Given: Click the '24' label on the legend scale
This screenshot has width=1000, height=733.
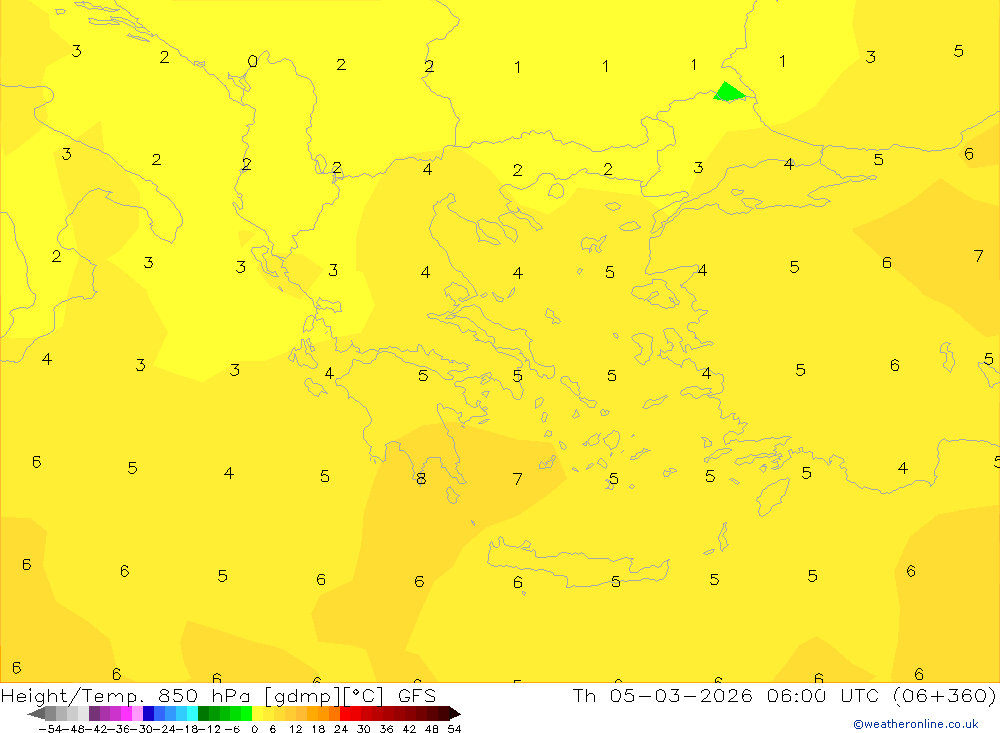Looking at the screenshot, I should pos(341,729).
